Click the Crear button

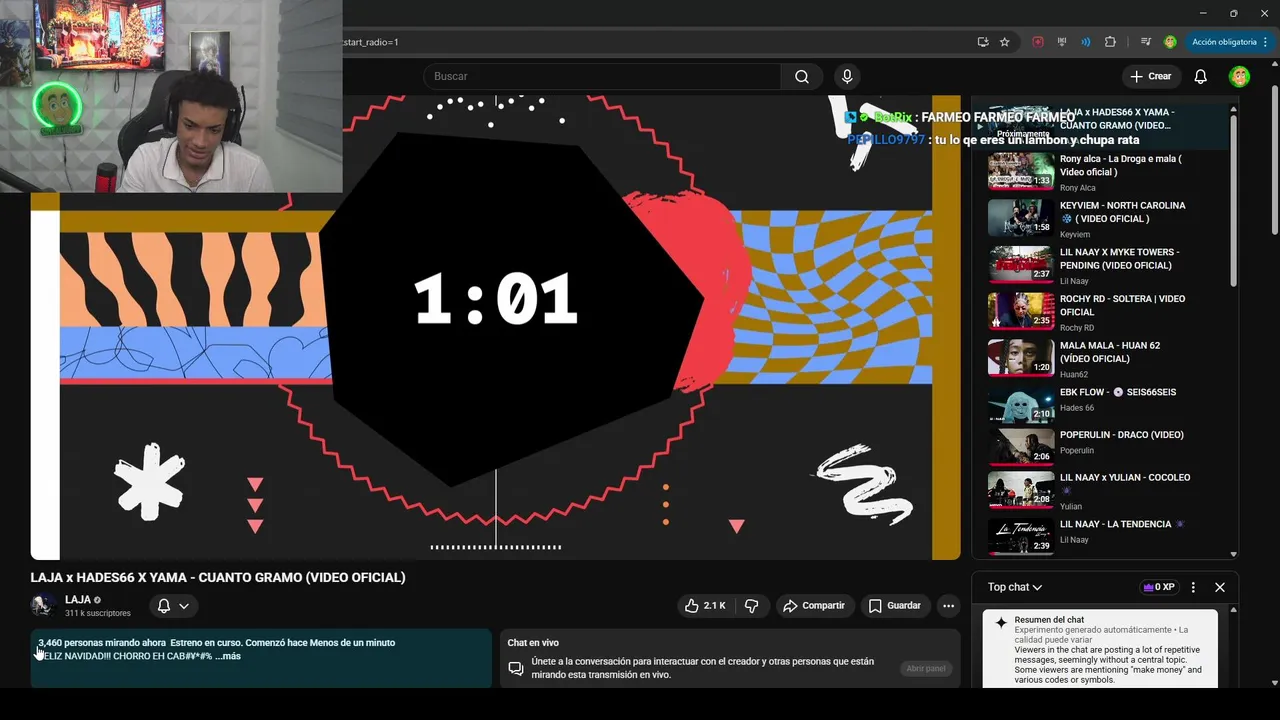(1150, 77)
